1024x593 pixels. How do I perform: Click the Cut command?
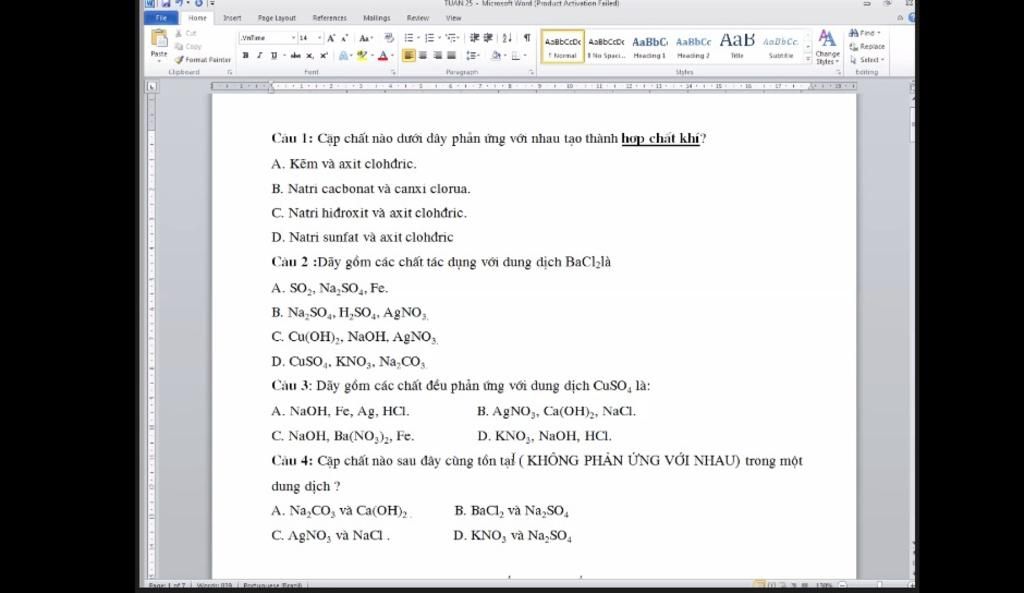(185, 33)
